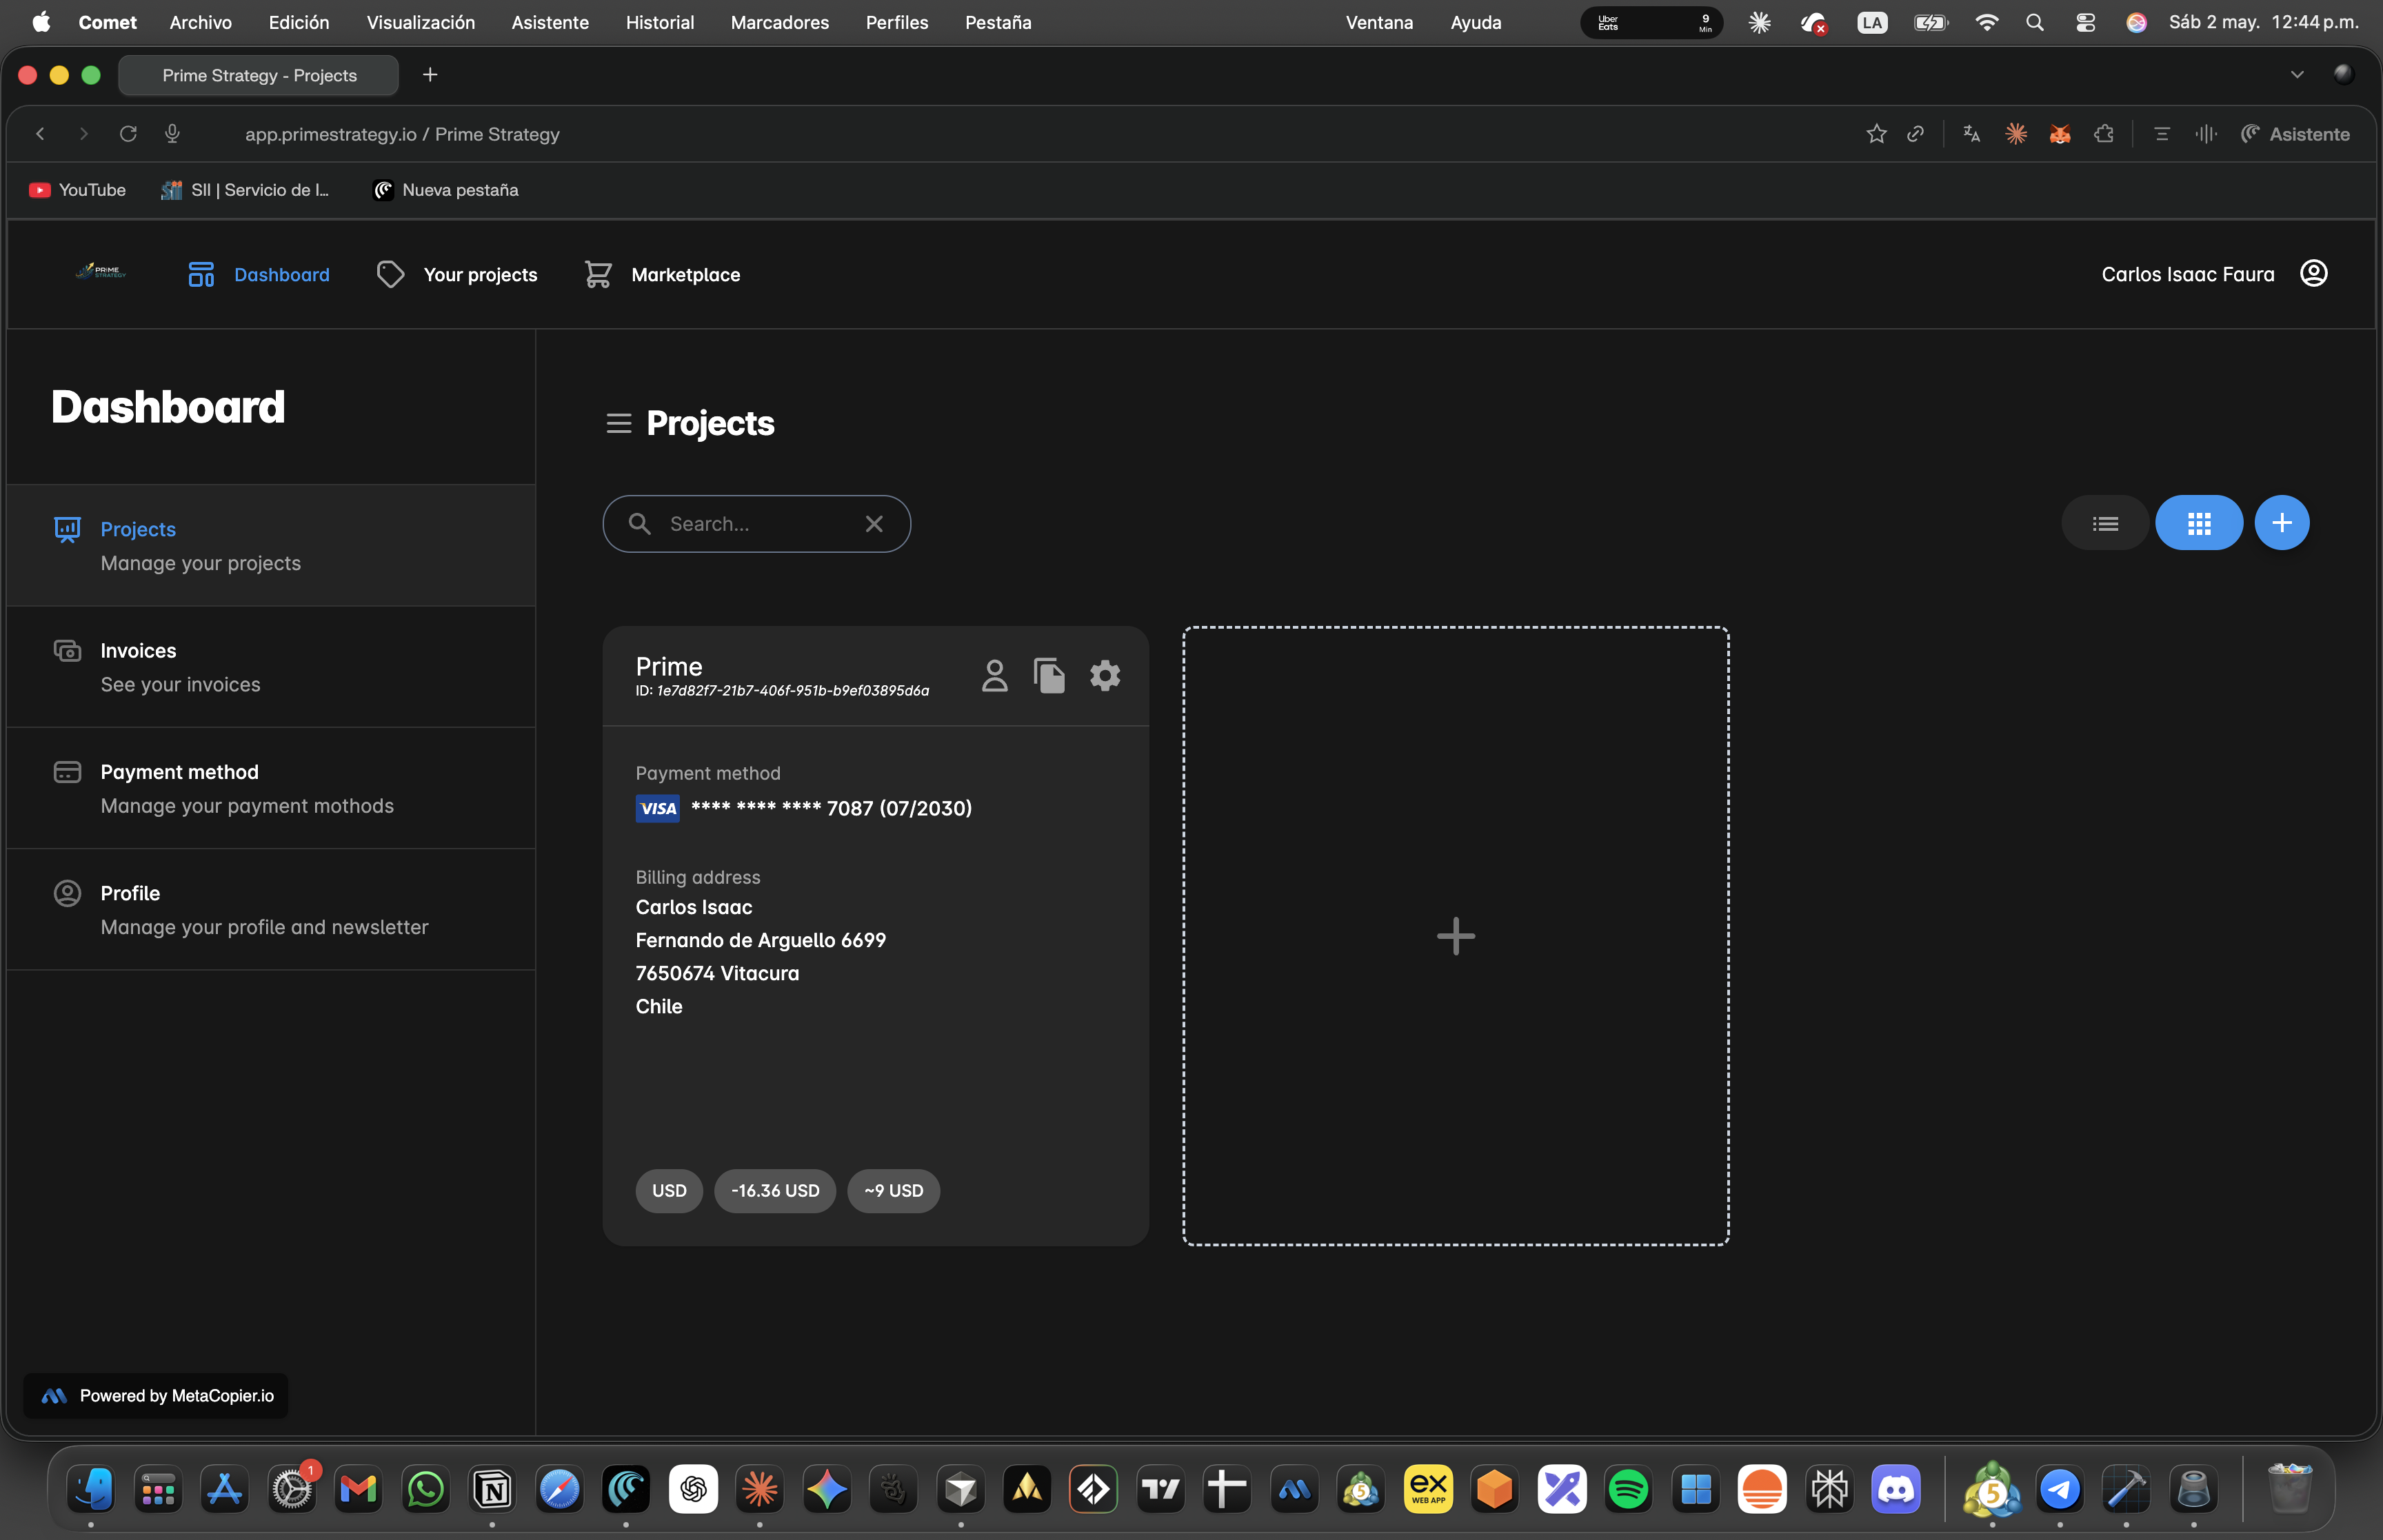
Task: Click the -16.36 USD balance badge
Action: coord(775,1191)
